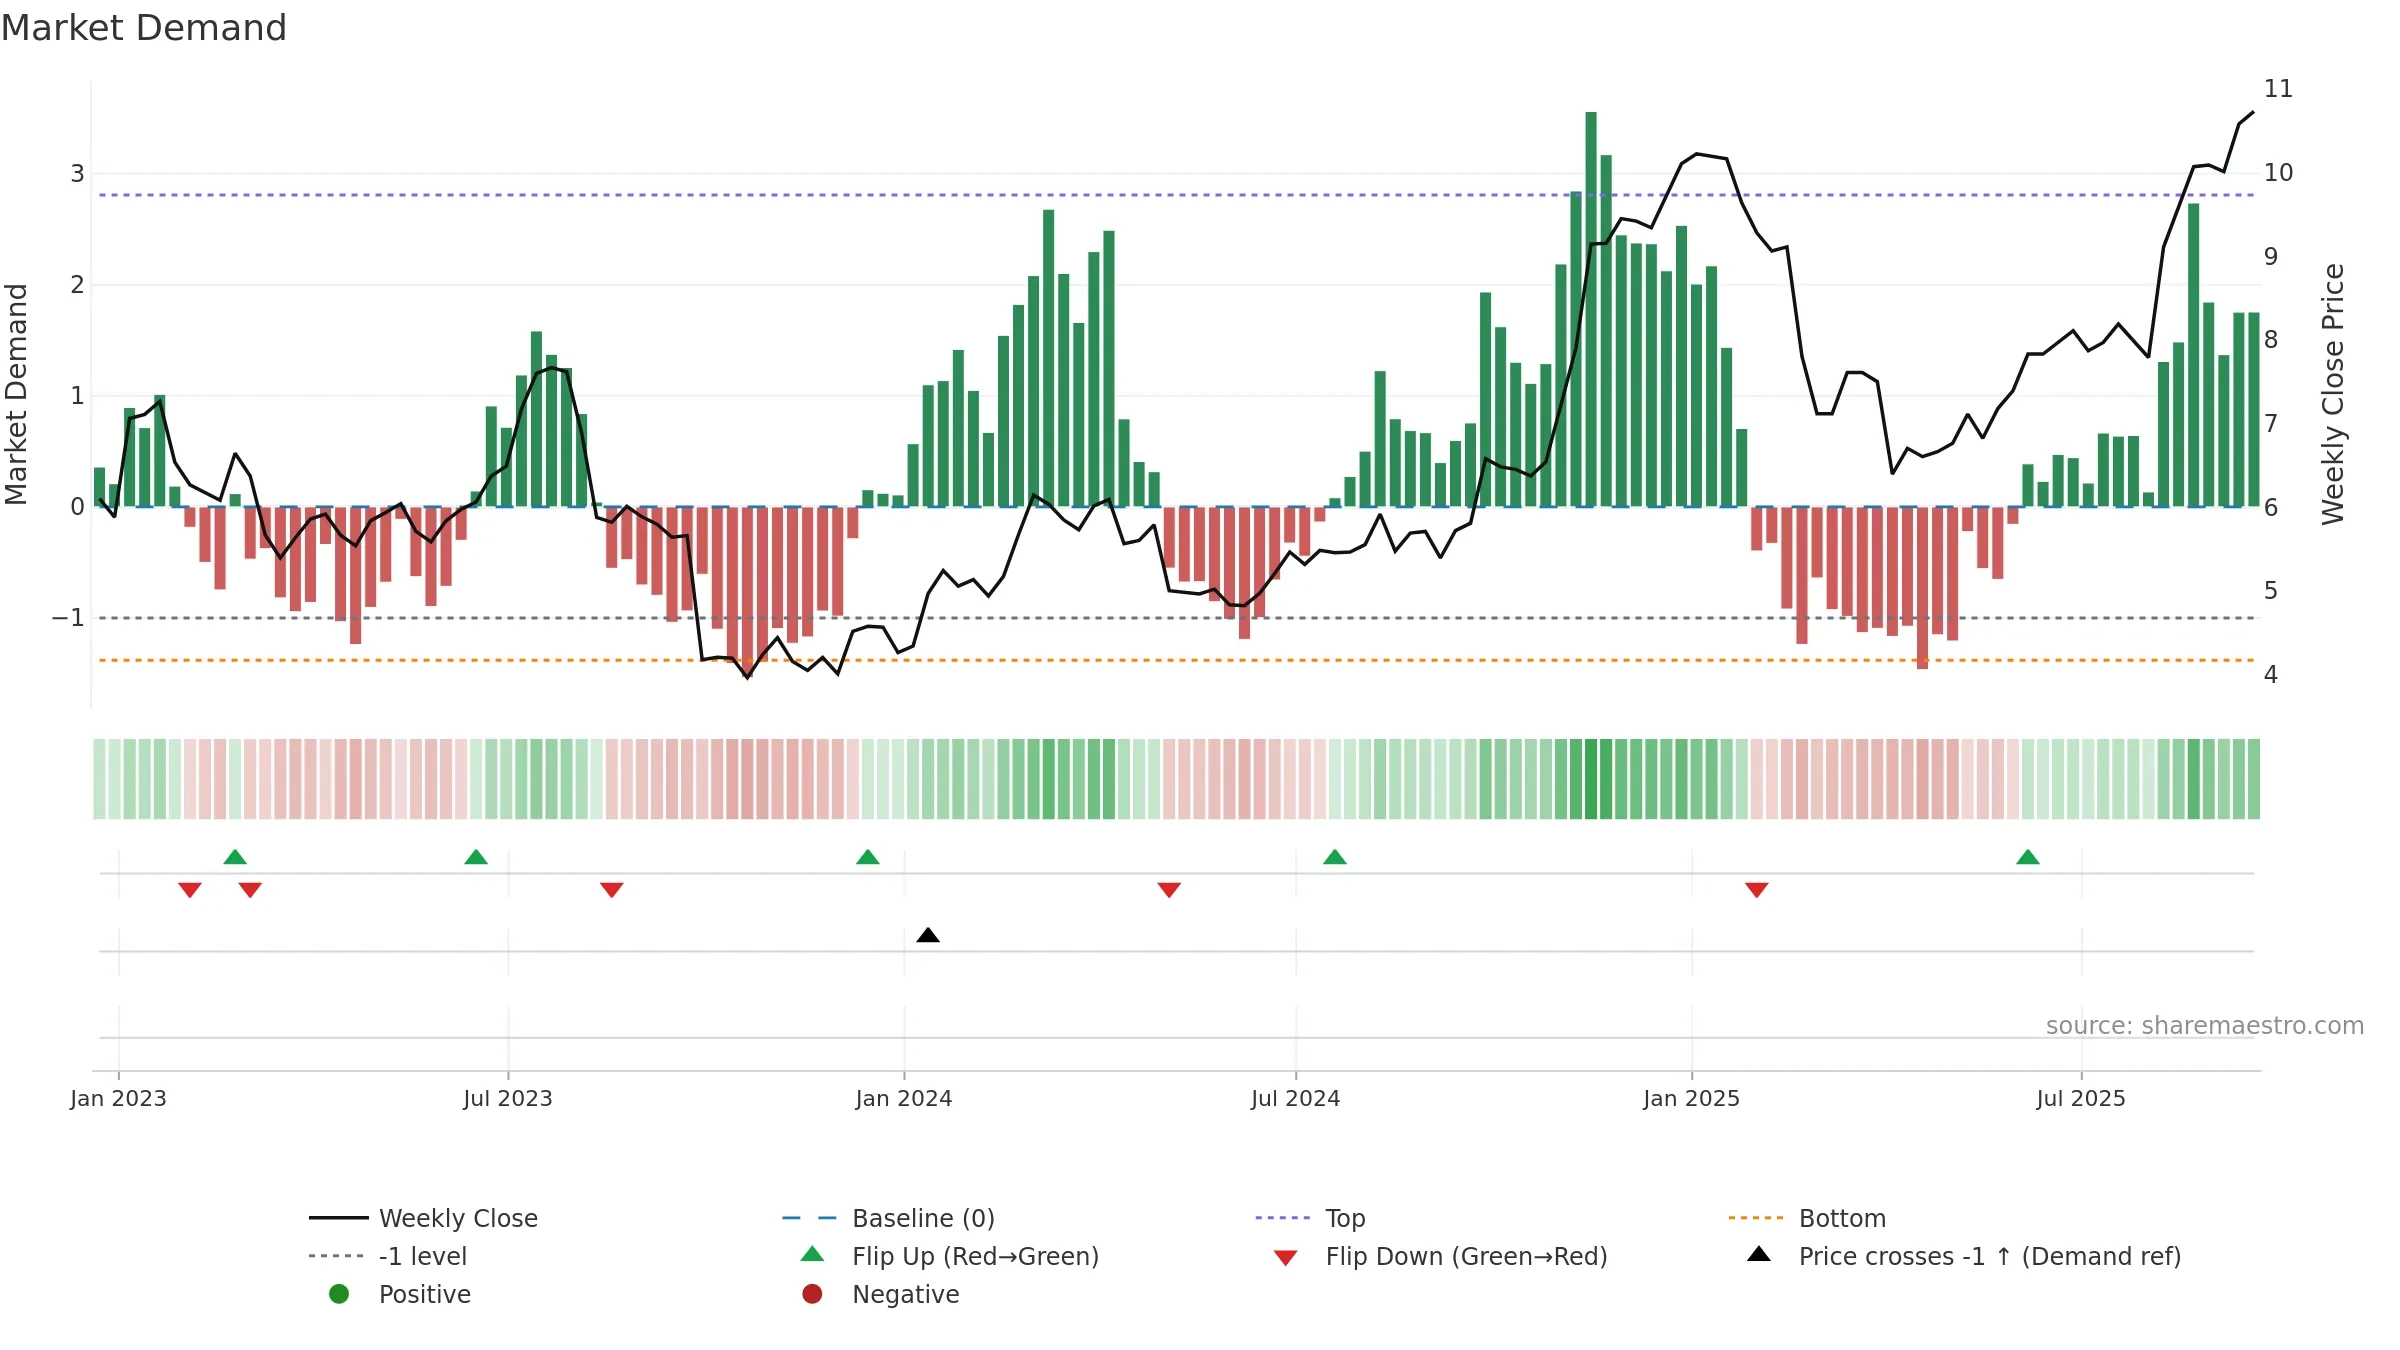The image size is (2400, 1350).
Task: Click the Bottom dotted orange legend sample
Action: [1756, 1218]
